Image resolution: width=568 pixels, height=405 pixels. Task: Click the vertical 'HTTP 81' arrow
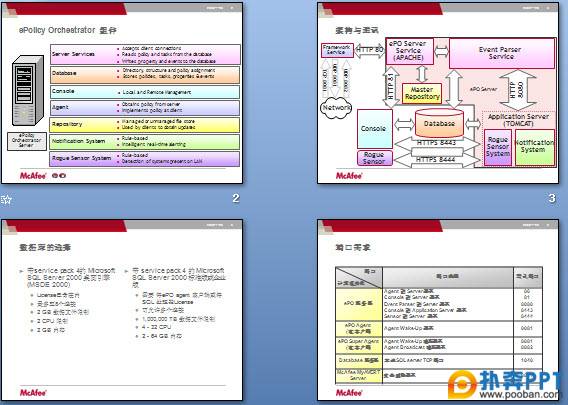(x=390, y=87)
